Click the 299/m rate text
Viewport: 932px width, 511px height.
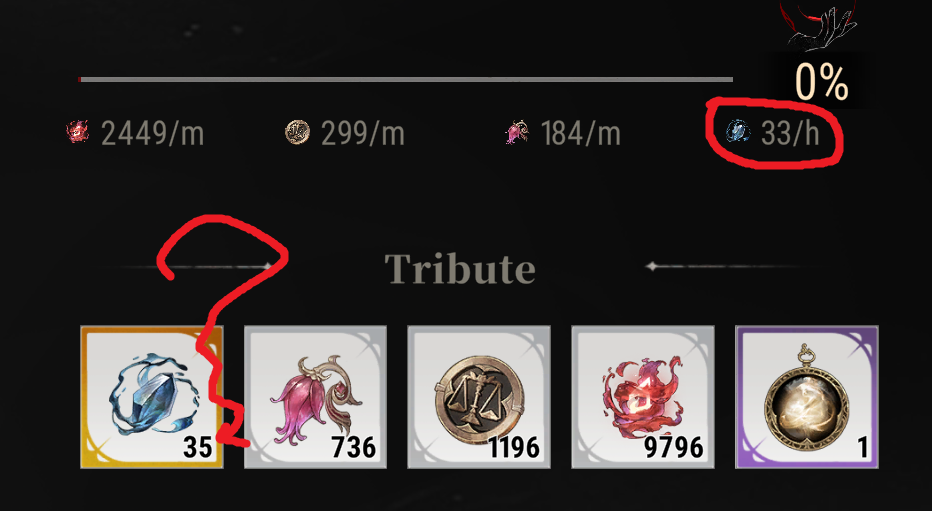tap(363, 133)
